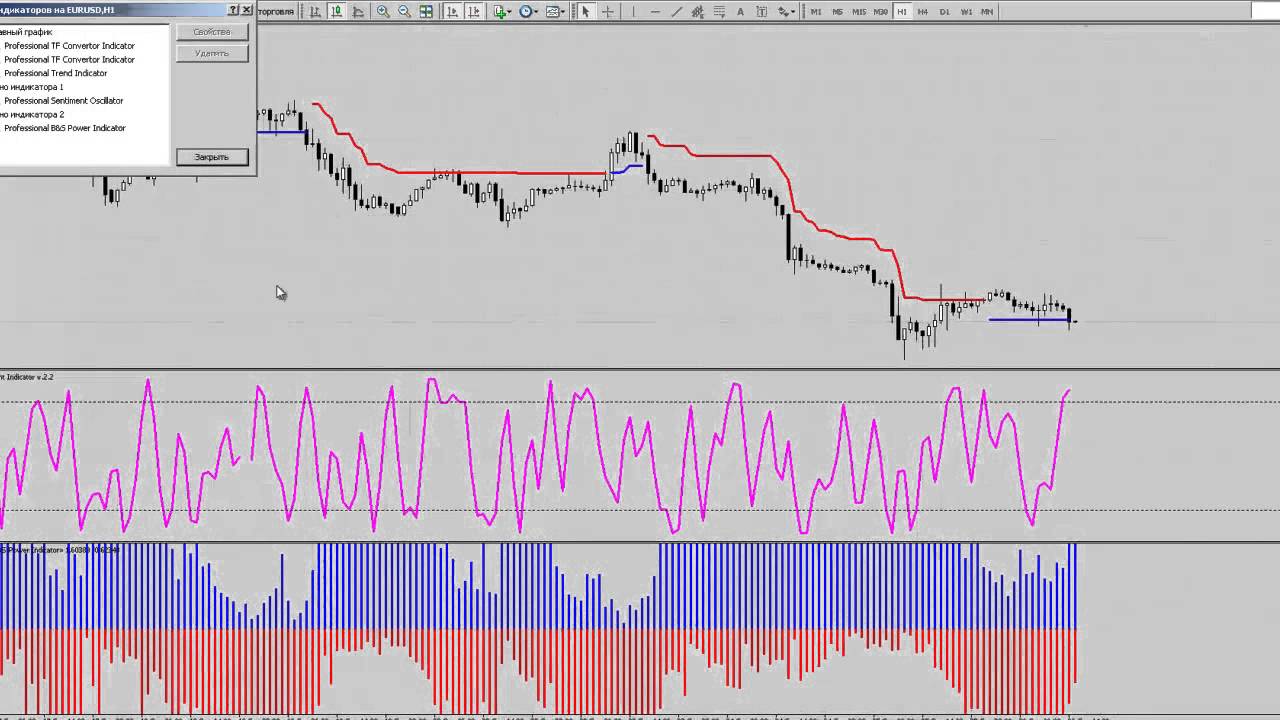Select the text 'A' tool
This screenshot has width=1280, height=720.
tap(740, 12)
